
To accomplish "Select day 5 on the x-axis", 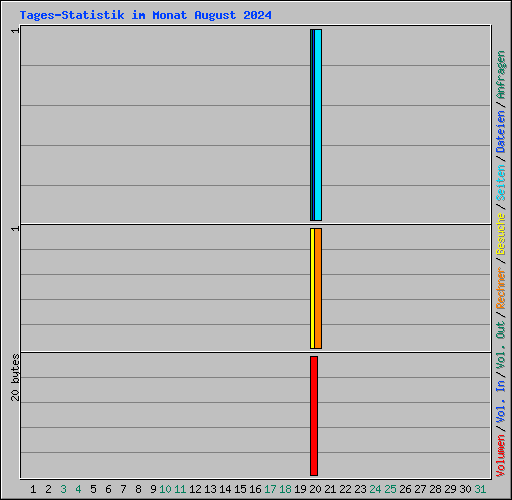I will 93,489.
